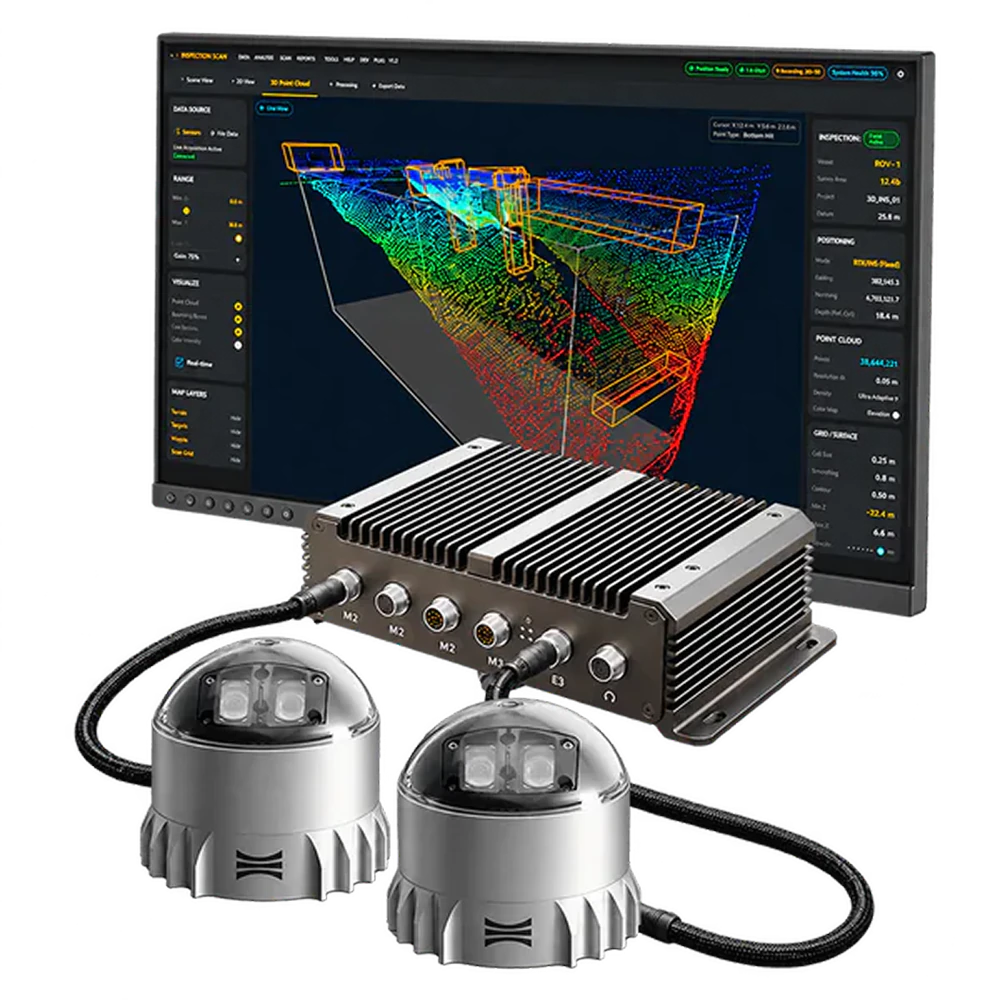Switch to the 2D View tab
The width and height of the screenshot is (1000, 1000).
pyautogui.click(x=244, y=82)
